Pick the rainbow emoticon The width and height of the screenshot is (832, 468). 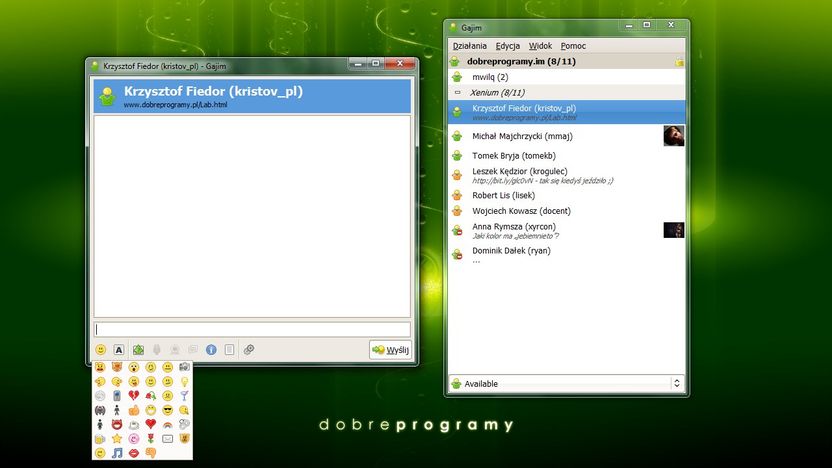[x=168, y=425]
